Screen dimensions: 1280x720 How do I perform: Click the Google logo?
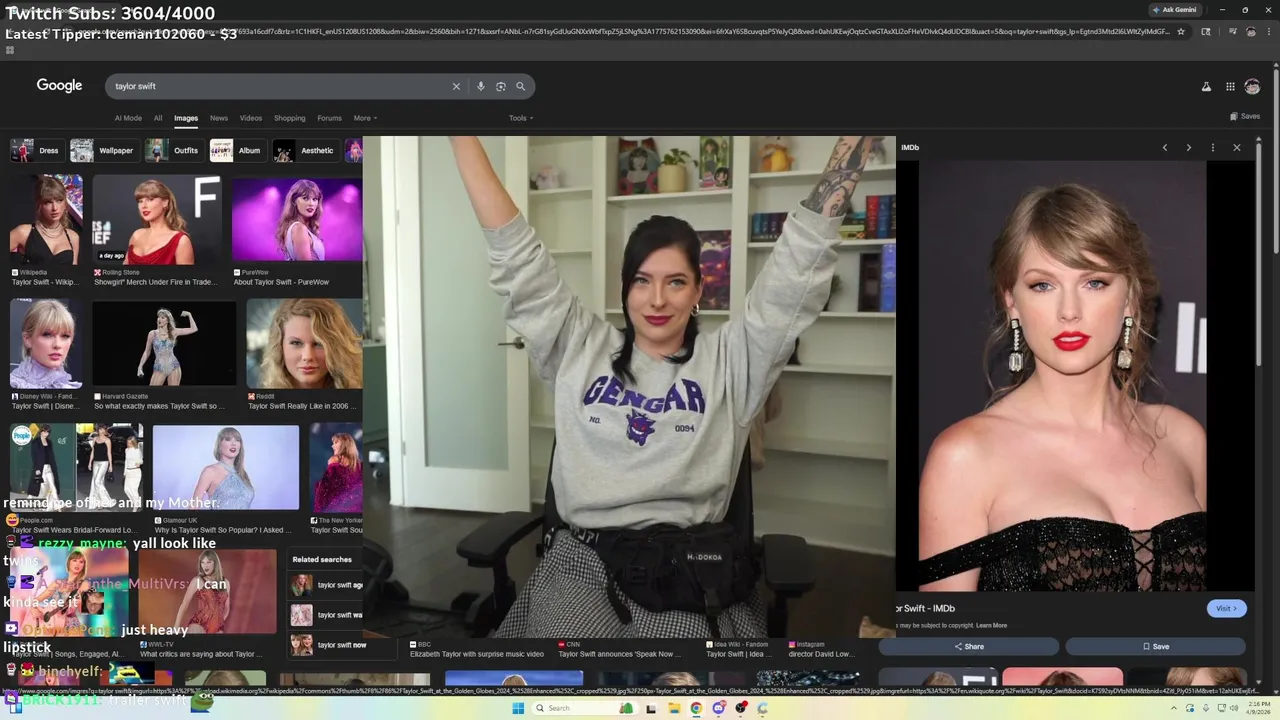click(x=59, y=86)
